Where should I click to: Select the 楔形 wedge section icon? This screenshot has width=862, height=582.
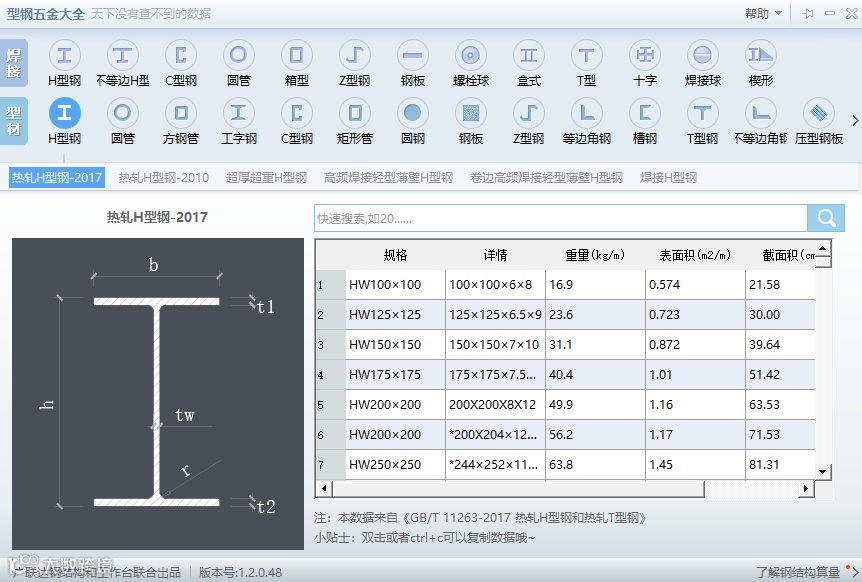click(760, 56)
